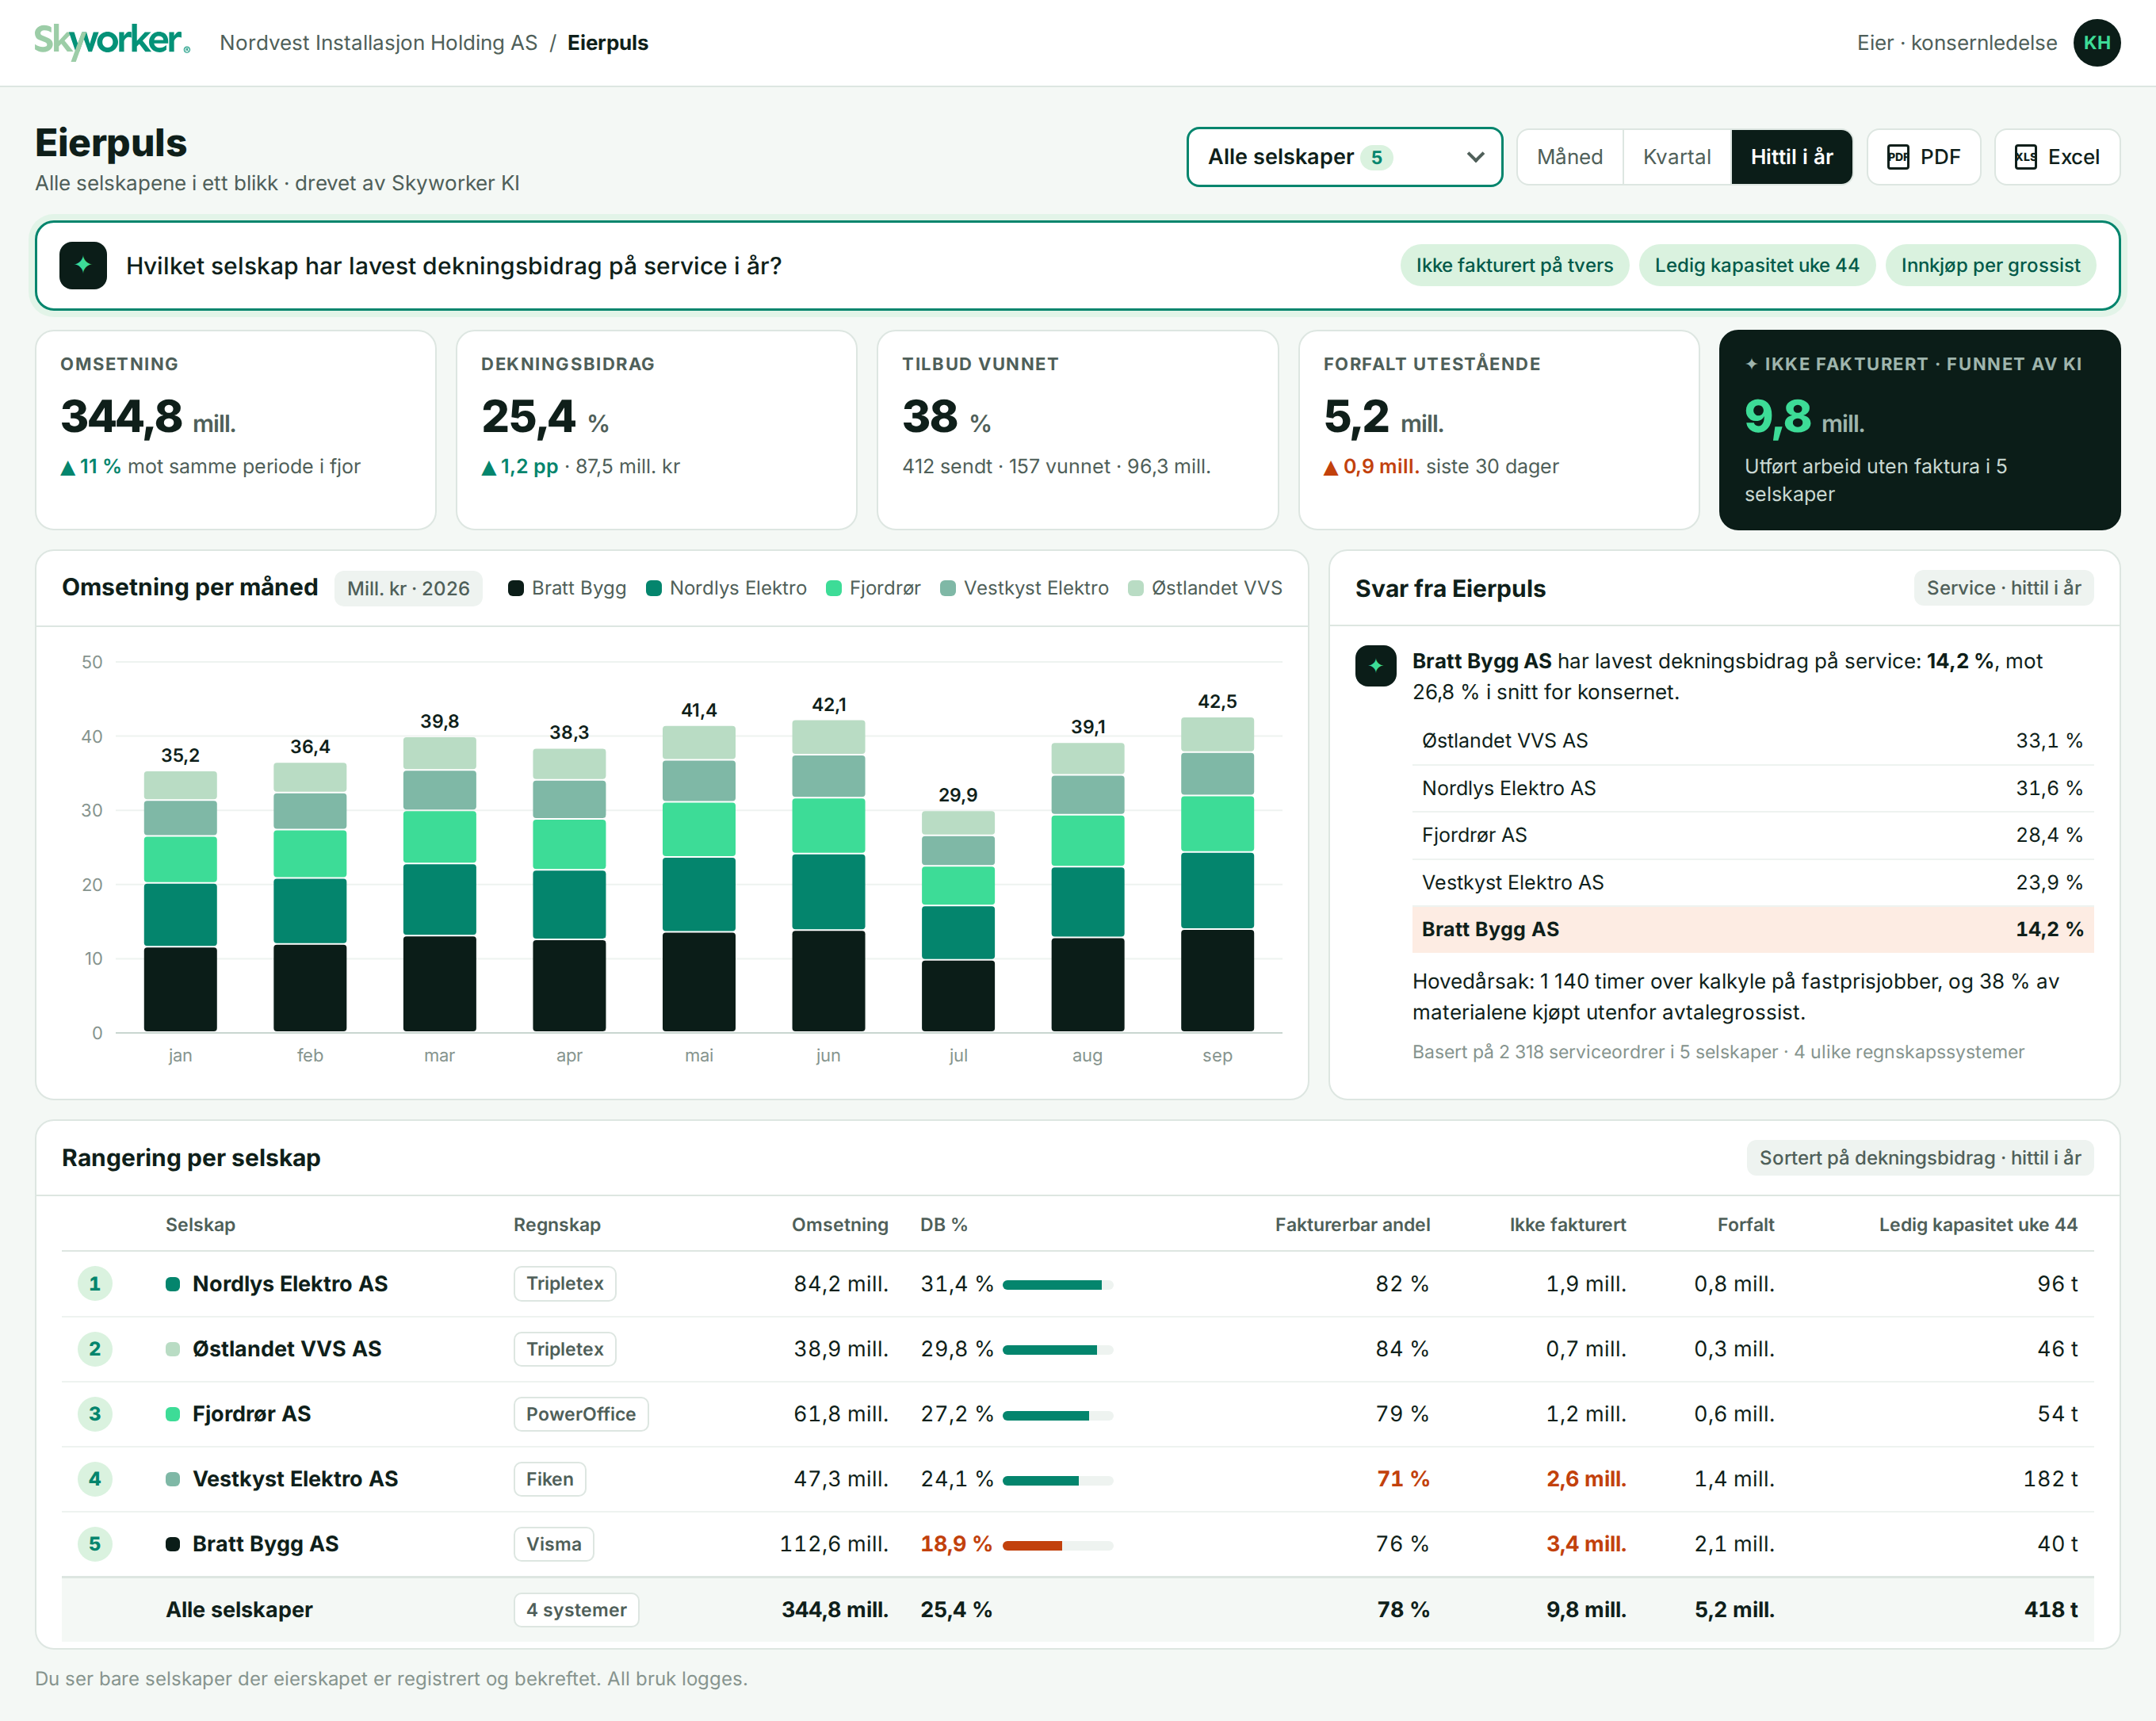Click the Excel XLS icon
The image size is (2156, 1721).
point(2025,157)
